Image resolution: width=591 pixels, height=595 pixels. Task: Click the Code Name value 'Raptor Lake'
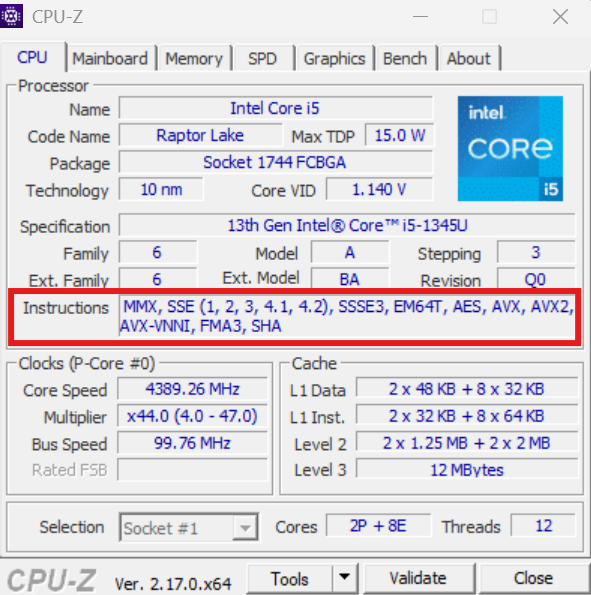pyautogui.click(x=200, y=135)
